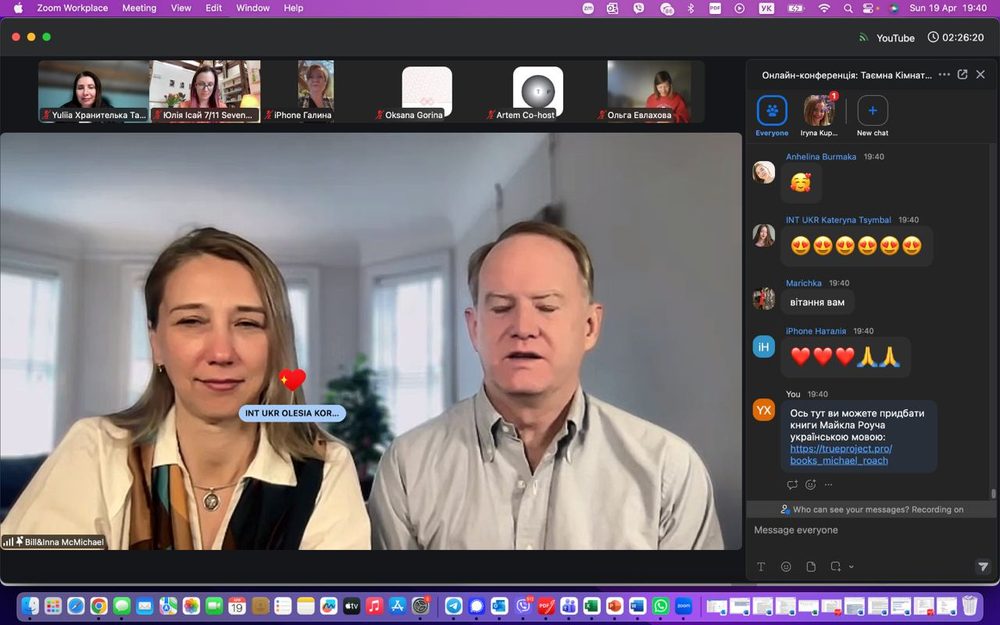Click the 'Who can see your messages?' notice
Screen dimensions: 1000x625
pyautogui.click(x=871, y=510)
